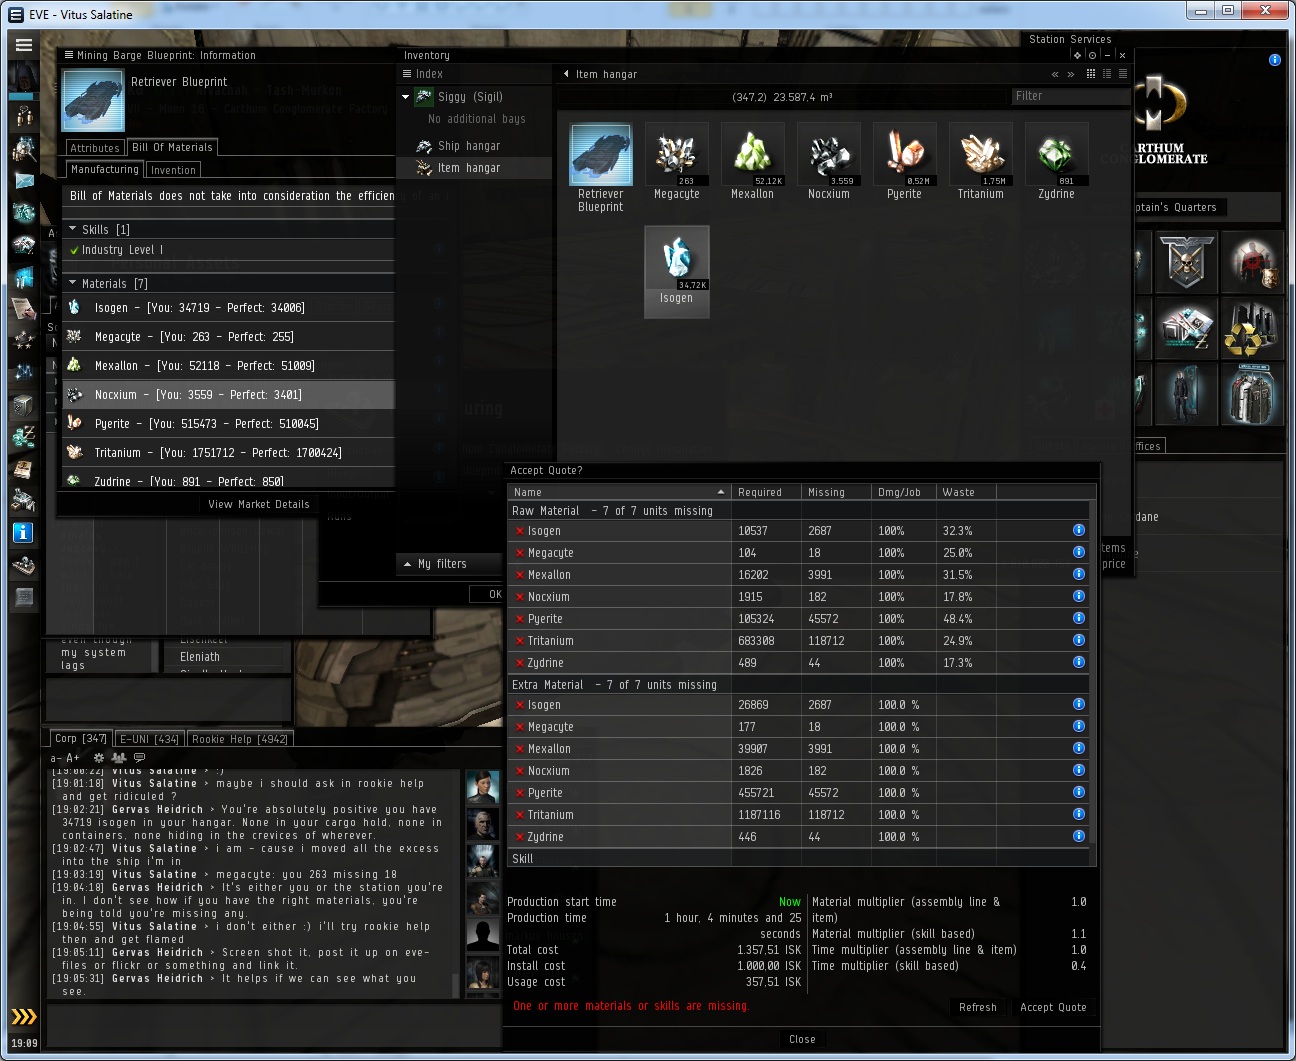1296x1061 pixels.
Task: Open the Mail envelope icon in the Neocom
Action: click(24, 181)
